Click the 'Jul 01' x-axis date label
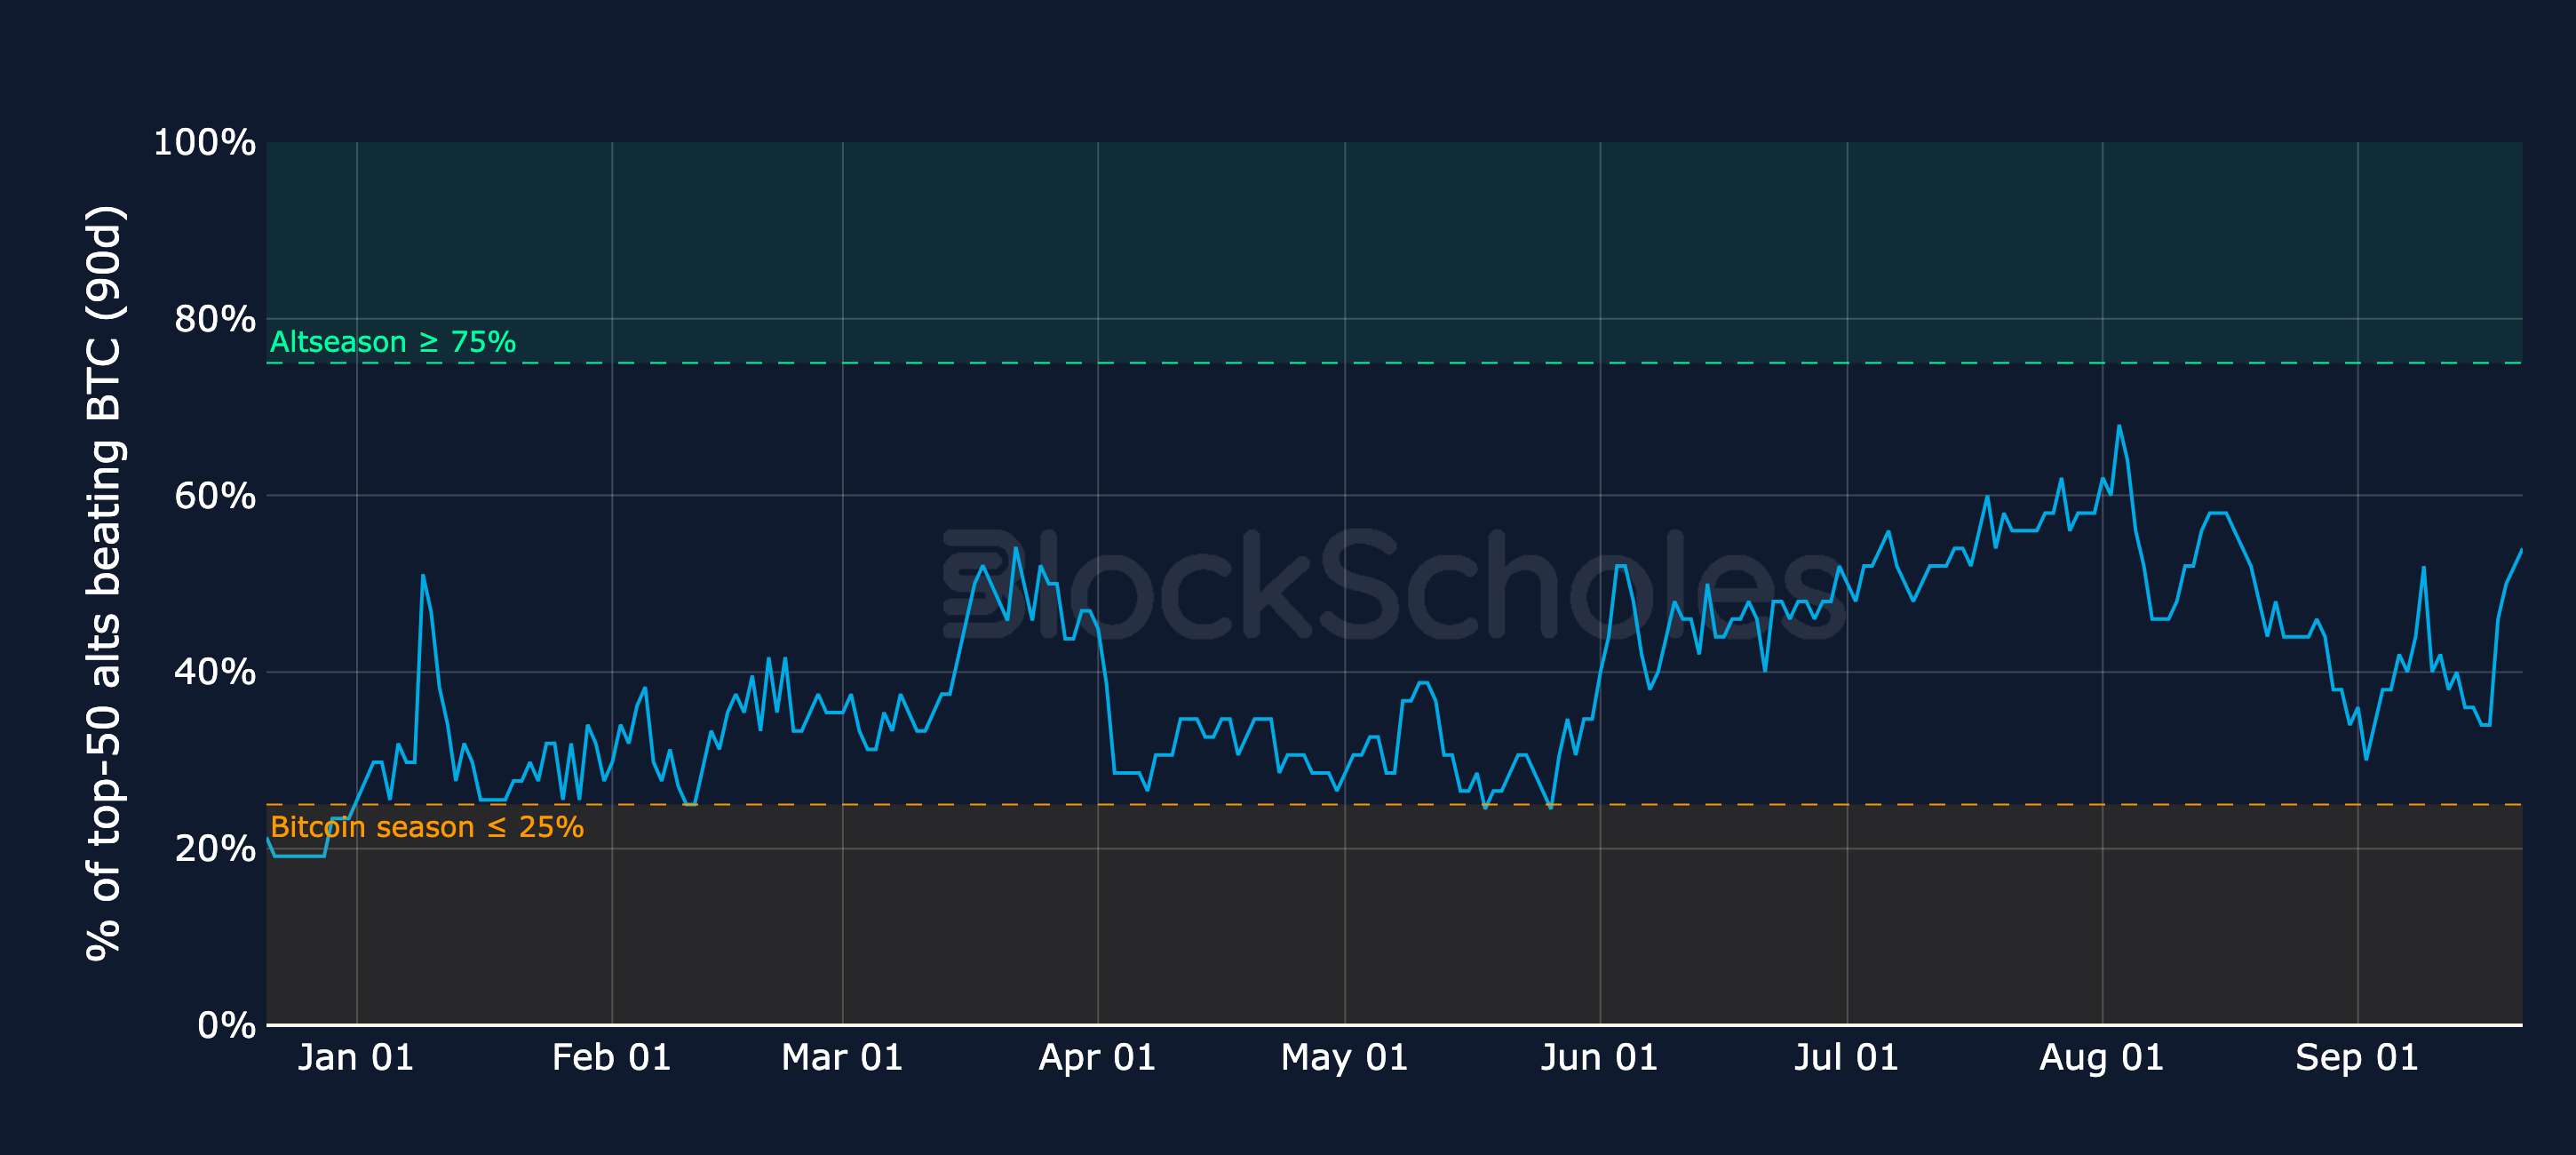The image size is (2576, 1155). 1846,1058
